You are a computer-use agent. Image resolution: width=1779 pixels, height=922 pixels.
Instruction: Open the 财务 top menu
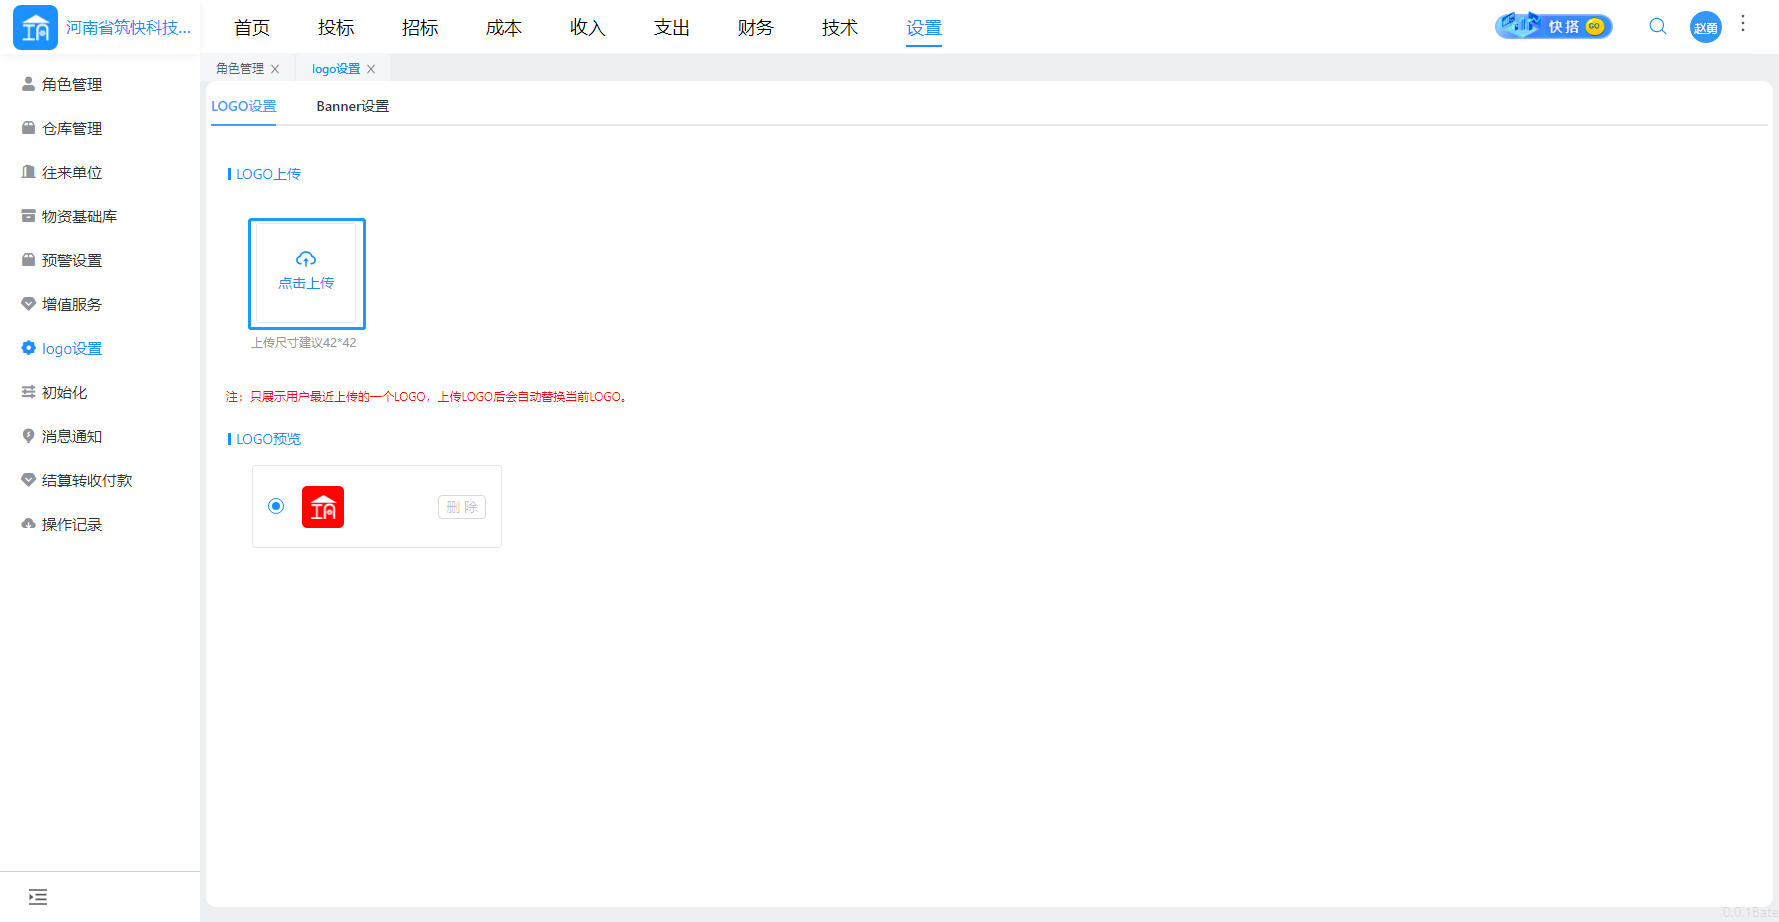click(755, 28)
